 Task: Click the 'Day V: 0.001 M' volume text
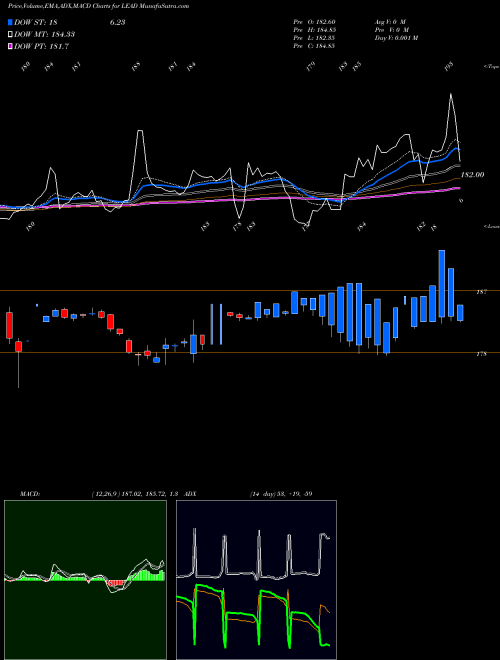coord(396,38)
